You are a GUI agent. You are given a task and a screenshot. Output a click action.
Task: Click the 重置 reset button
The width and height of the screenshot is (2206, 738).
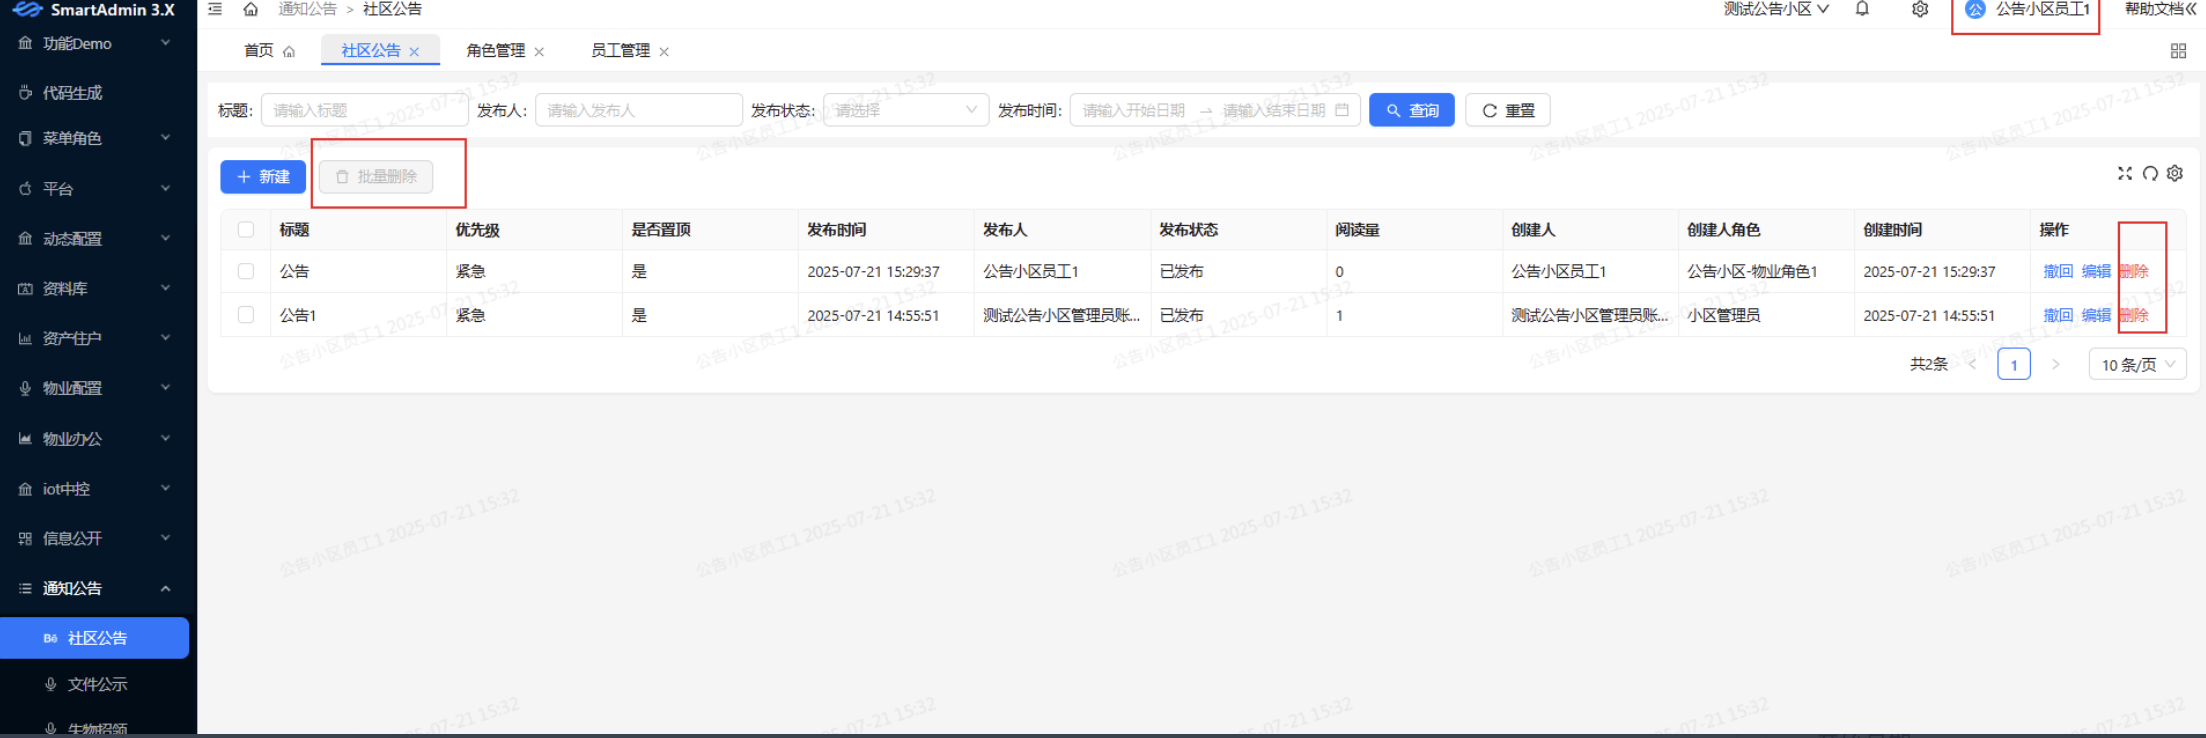[1508, 110]
